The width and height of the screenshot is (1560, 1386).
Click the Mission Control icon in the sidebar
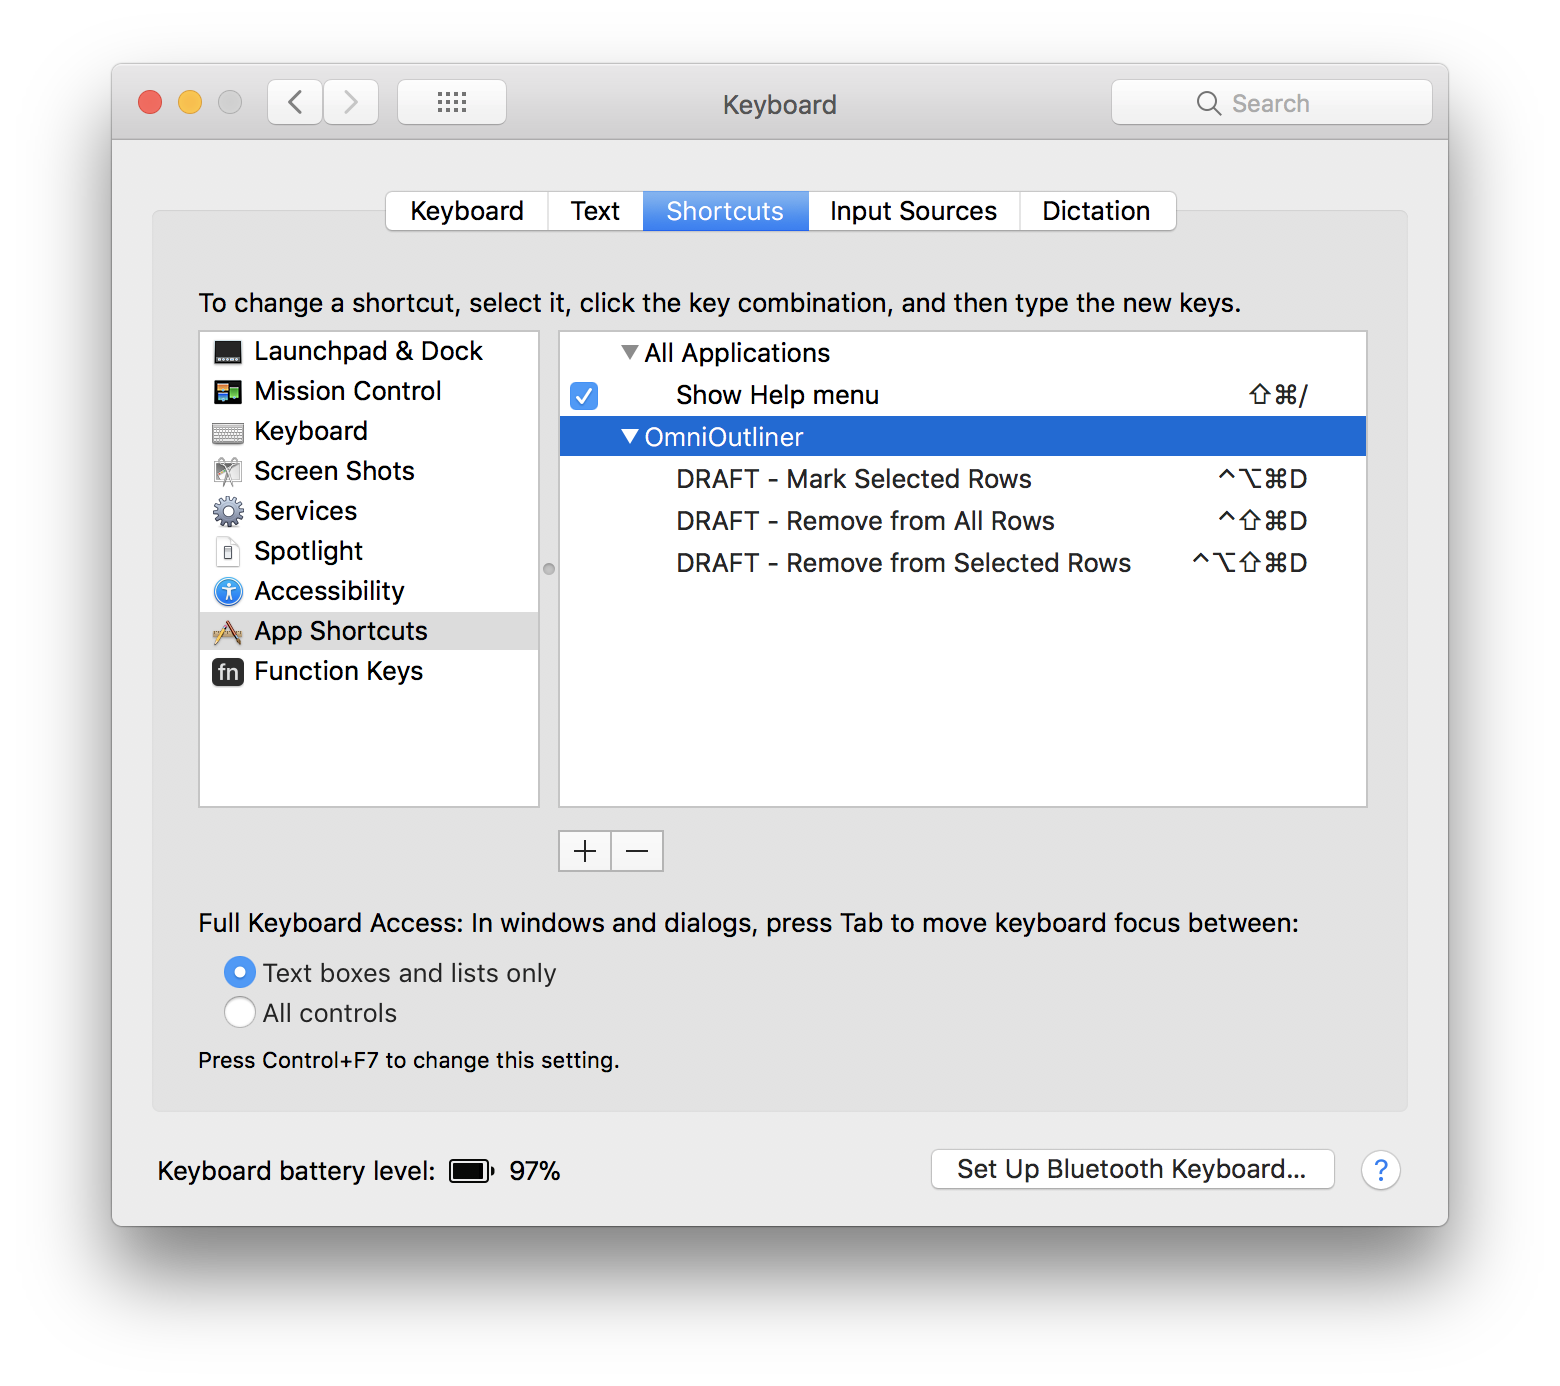[228, 392]
